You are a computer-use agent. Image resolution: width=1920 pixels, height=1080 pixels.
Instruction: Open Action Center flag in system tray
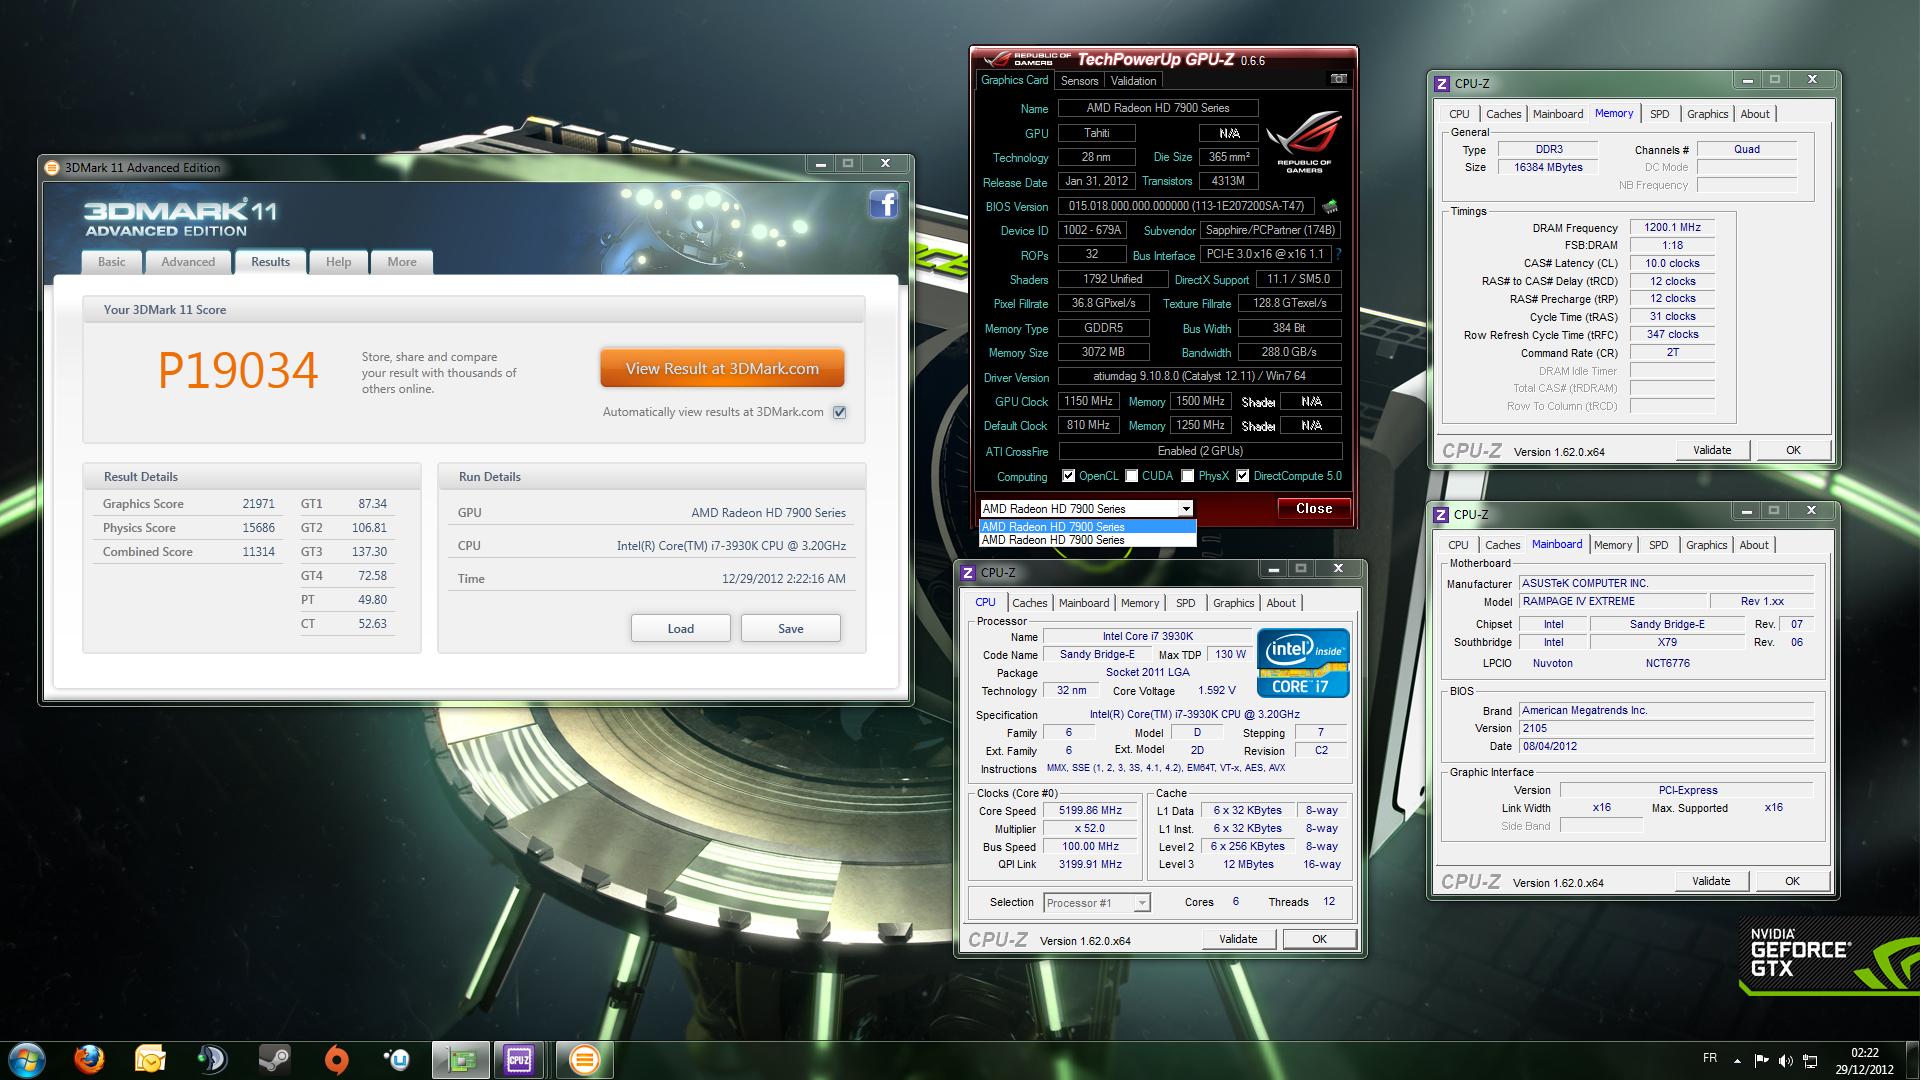point(1761,1060)
